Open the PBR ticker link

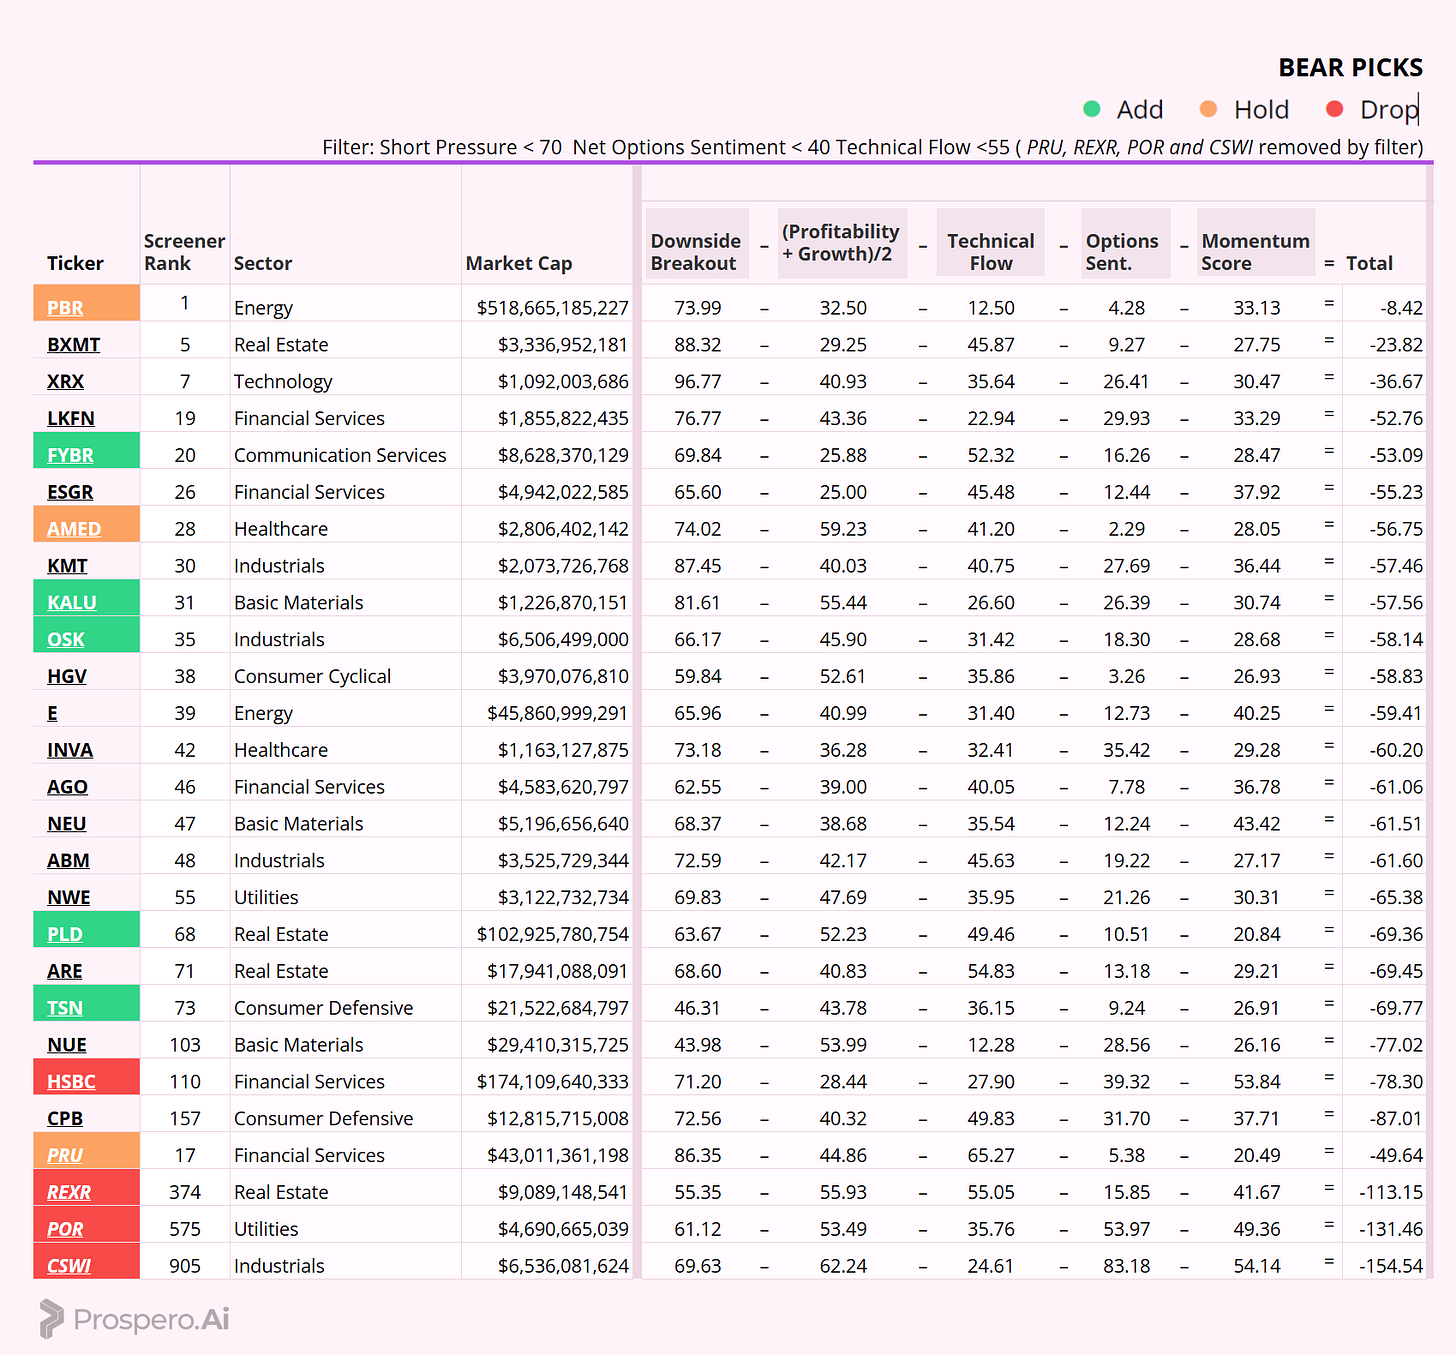pos(65,308)
